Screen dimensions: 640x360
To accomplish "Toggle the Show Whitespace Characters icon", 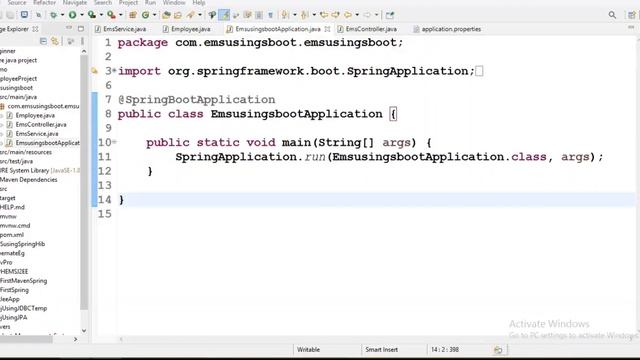I will 270,15.
